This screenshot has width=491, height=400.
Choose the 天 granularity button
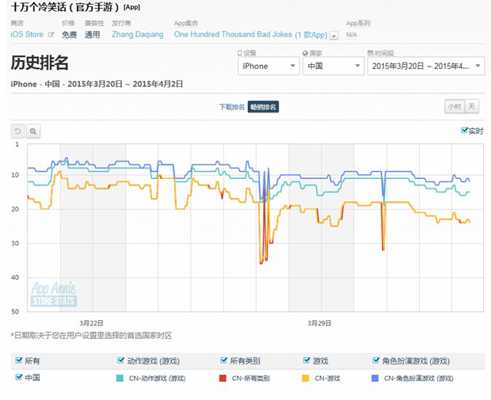(x=472, y=107)
